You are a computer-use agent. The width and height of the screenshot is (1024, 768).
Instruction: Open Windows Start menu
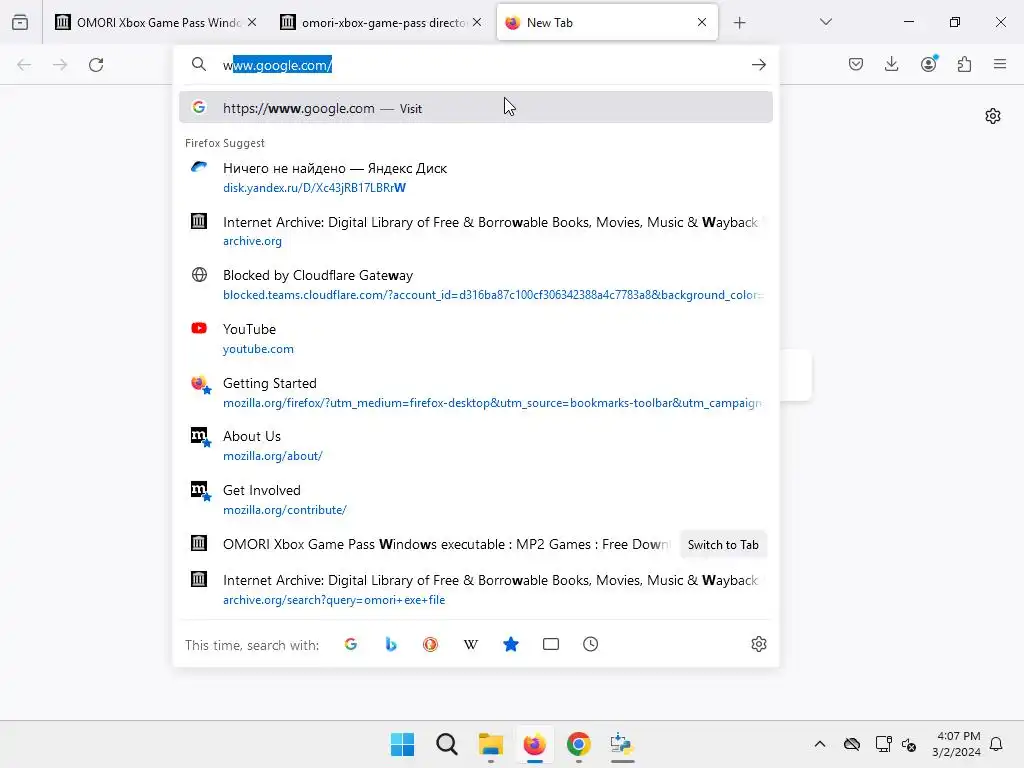[x=402, y=744]
